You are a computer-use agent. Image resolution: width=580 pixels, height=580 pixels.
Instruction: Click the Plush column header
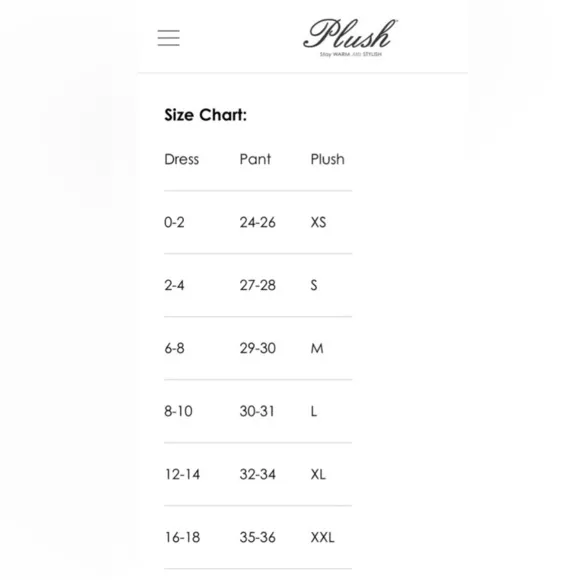click(327, 159)
